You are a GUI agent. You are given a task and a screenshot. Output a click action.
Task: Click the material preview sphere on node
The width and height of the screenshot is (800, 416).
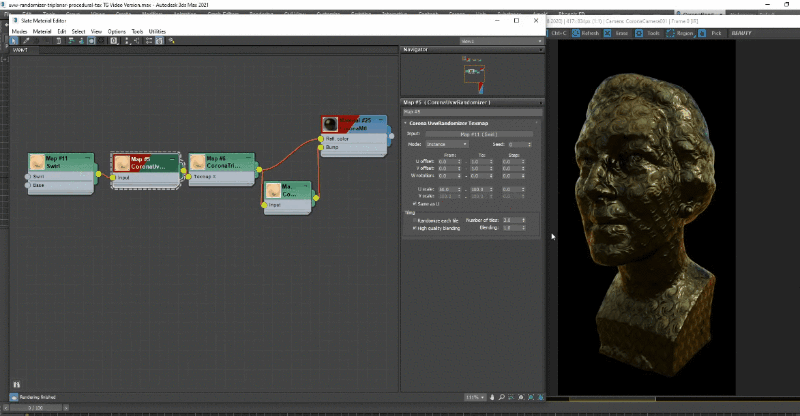click(x=330, y=123)
